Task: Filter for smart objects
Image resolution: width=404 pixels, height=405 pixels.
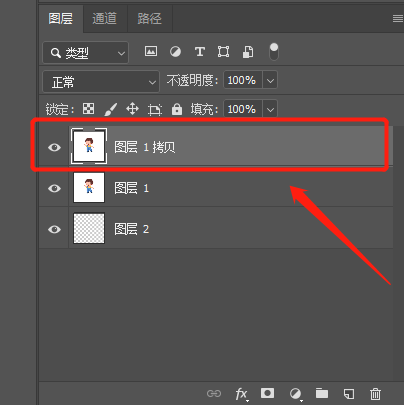Action: pos(248,52)
